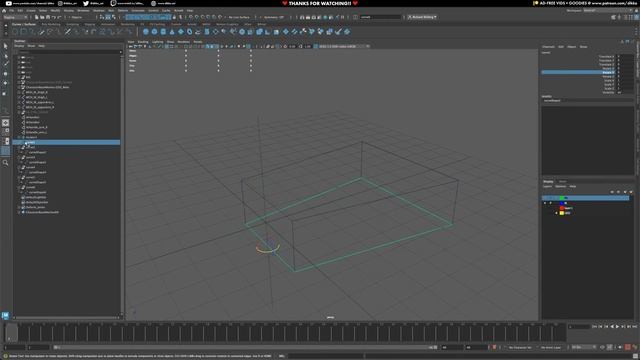This screenshot has height=360, width=640.
Task: Choose the Move tool in toolbox
Action: click(x=6, y=74)
